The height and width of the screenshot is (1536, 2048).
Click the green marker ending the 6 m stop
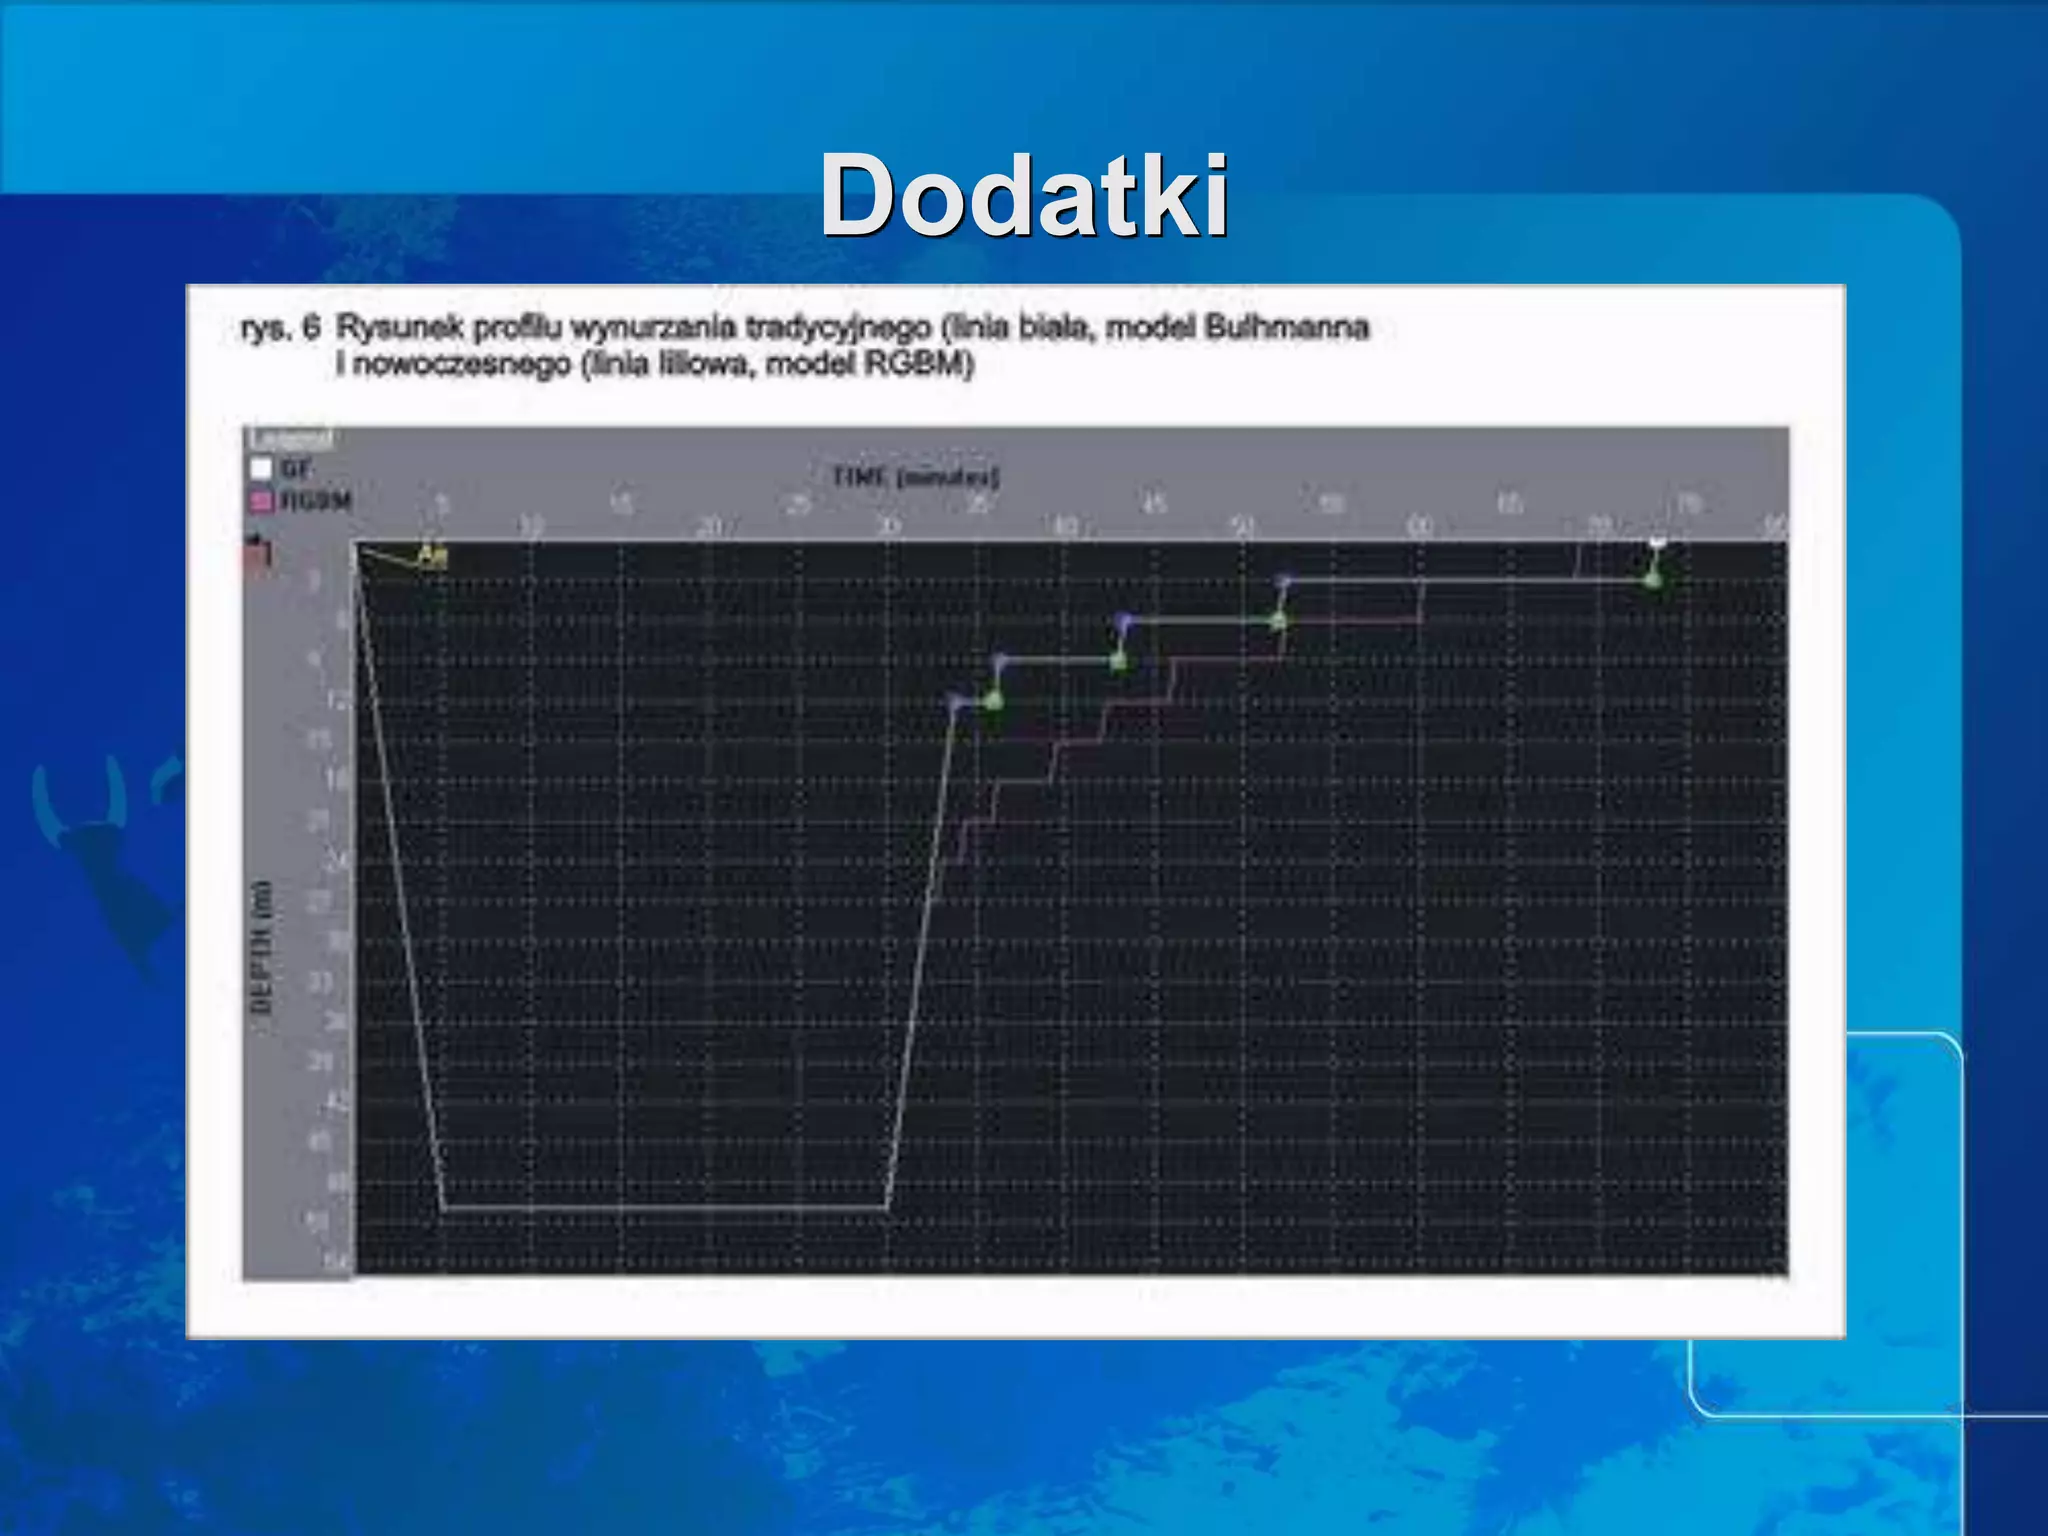coord(1278,621)
